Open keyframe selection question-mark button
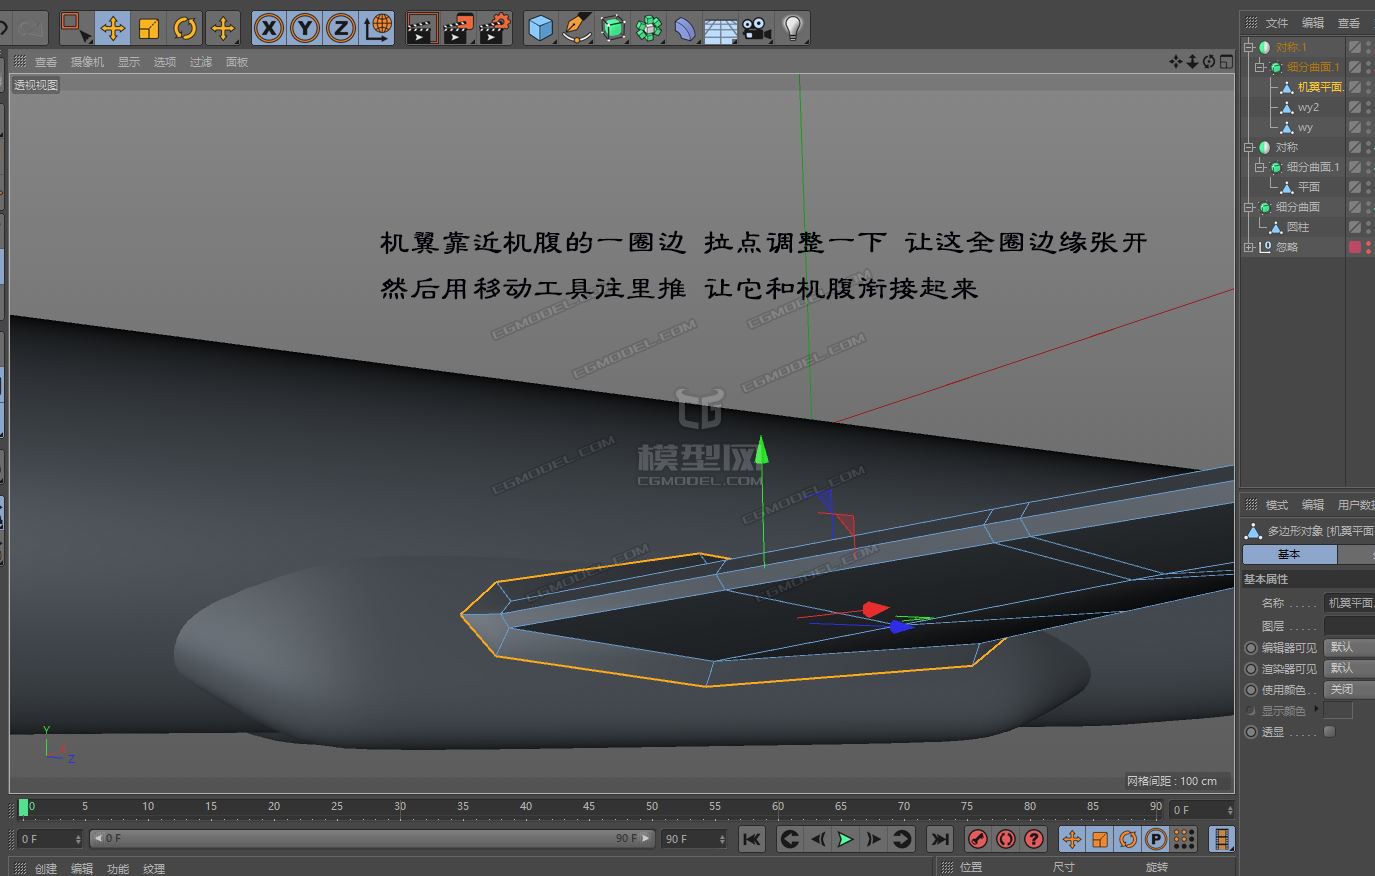Screen dimensions: 1375x876 click(1034, 839)
